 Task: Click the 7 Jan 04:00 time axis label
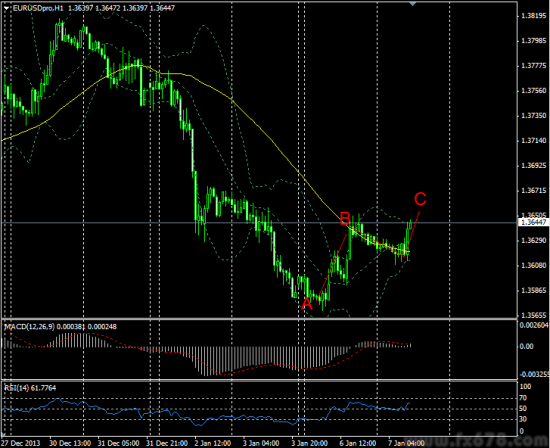tap(406, 443)
